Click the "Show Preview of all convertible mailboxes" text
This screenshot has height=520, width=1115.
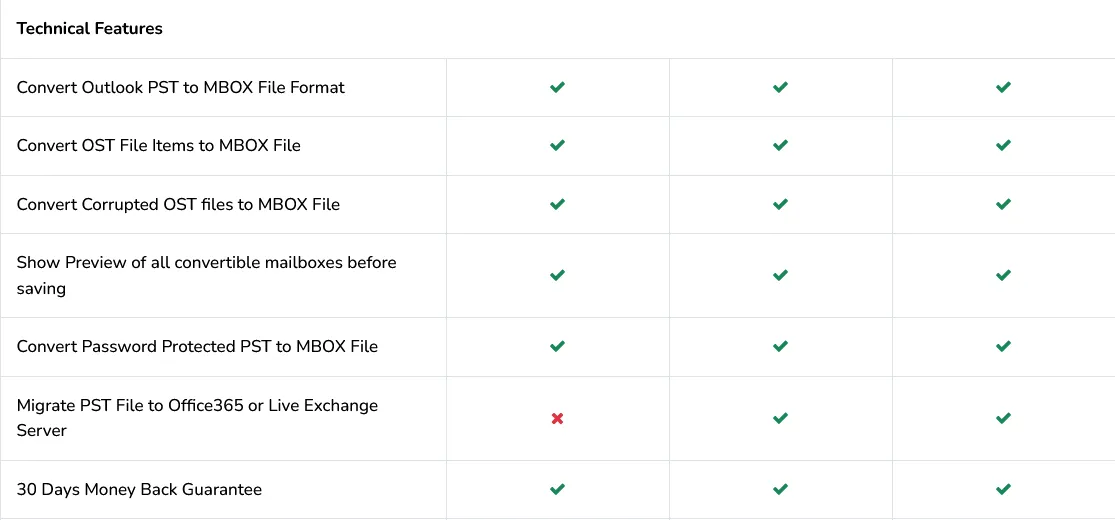click(x=206, y=262)
